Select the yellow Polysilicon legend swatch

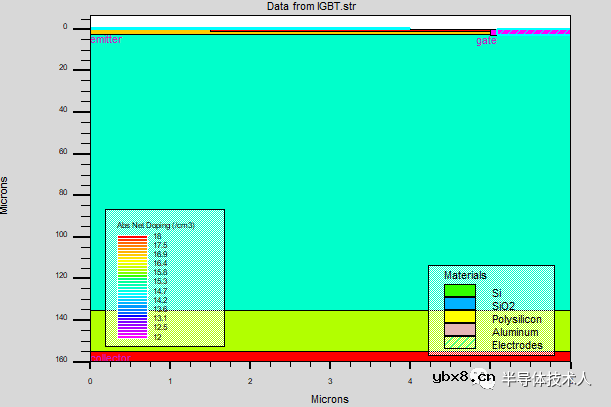(459, 317)
